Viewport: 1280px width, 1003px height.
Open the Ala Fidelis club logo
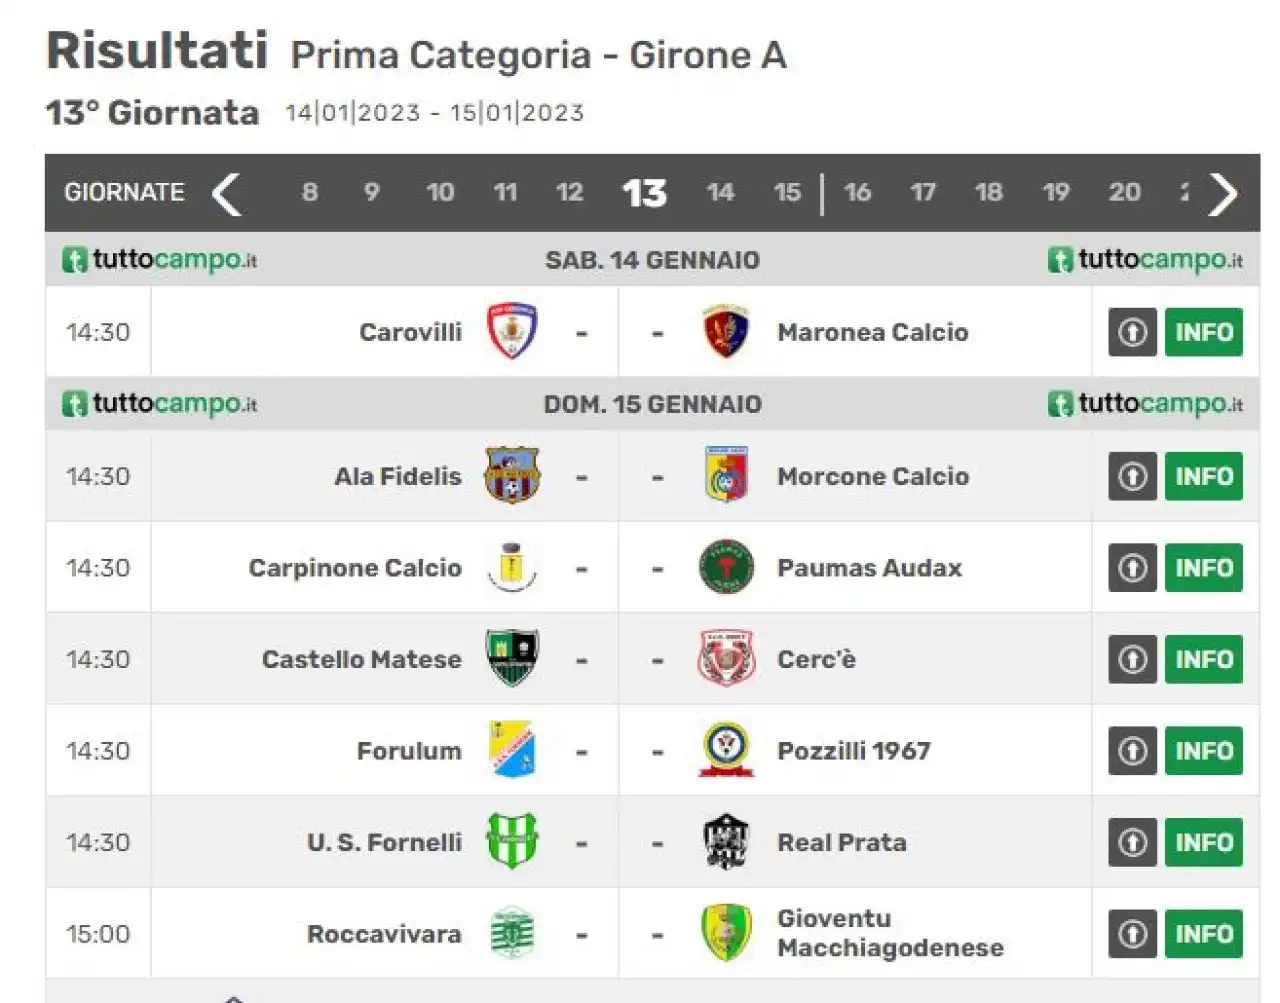click(511, 475)
